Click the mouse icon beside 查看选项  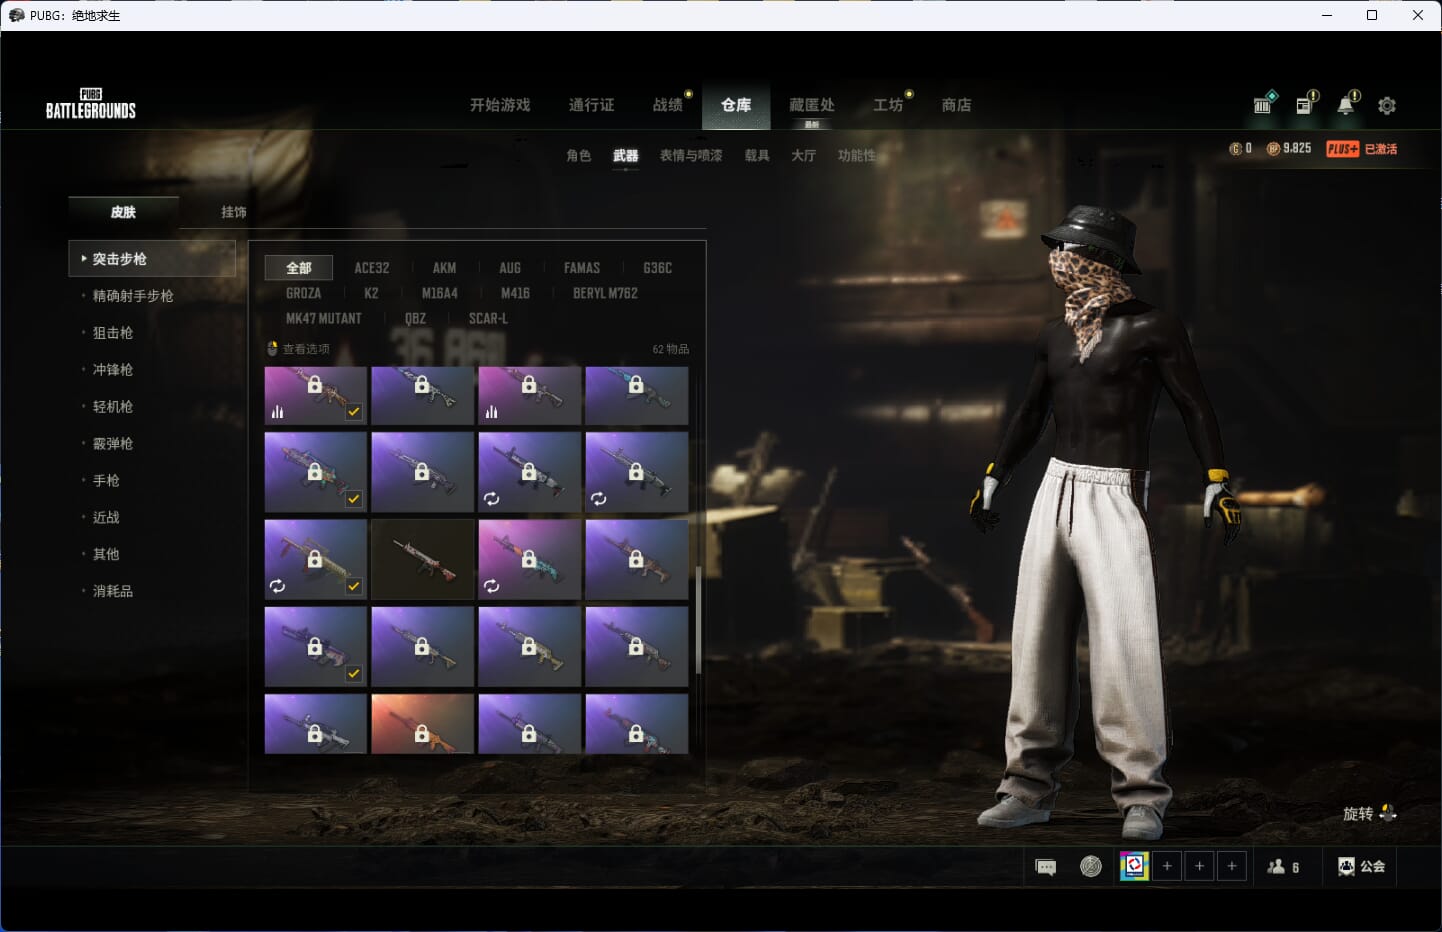[272, 349]
